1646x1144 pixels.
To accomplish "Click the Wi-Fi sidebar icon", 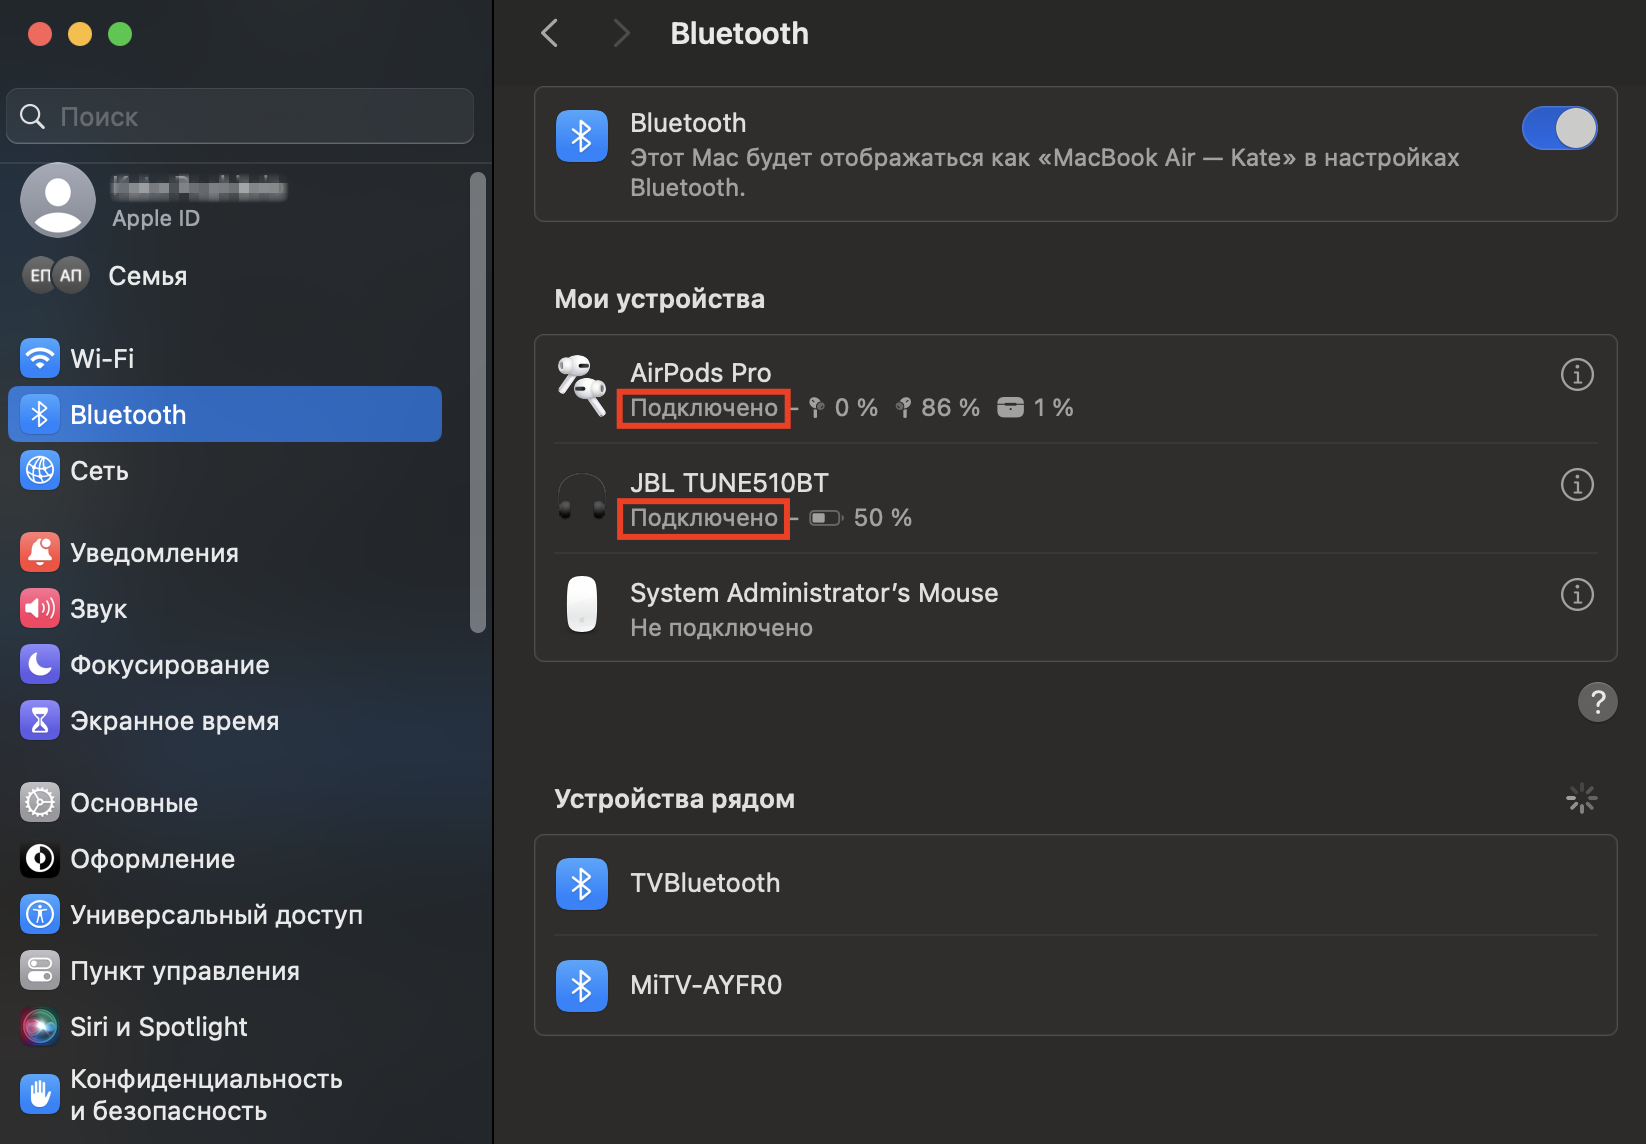I will [x=40, y=358].
